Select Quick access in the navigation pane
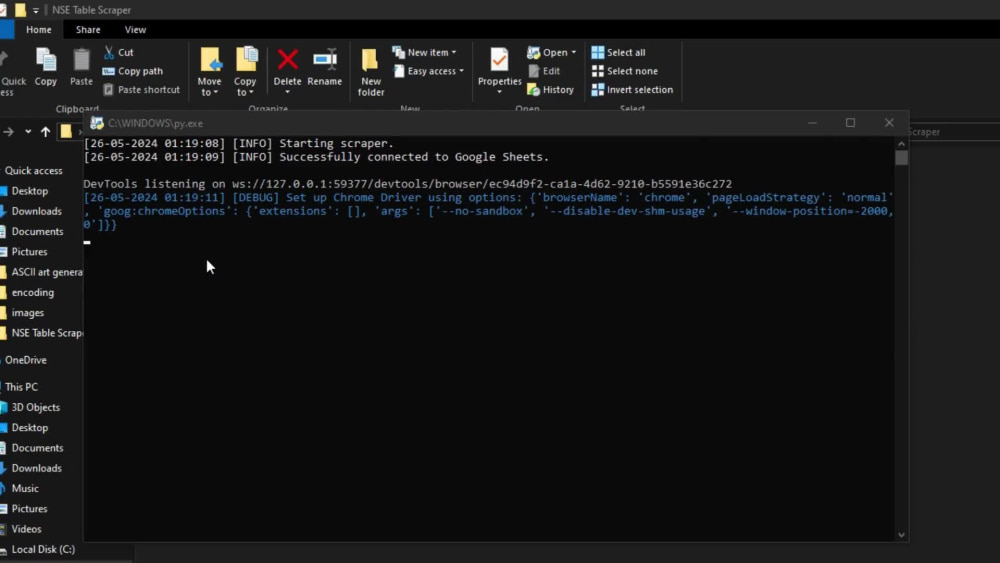Image resolution: width=1000 pixels, height=563 pixels. coord(34,170)
